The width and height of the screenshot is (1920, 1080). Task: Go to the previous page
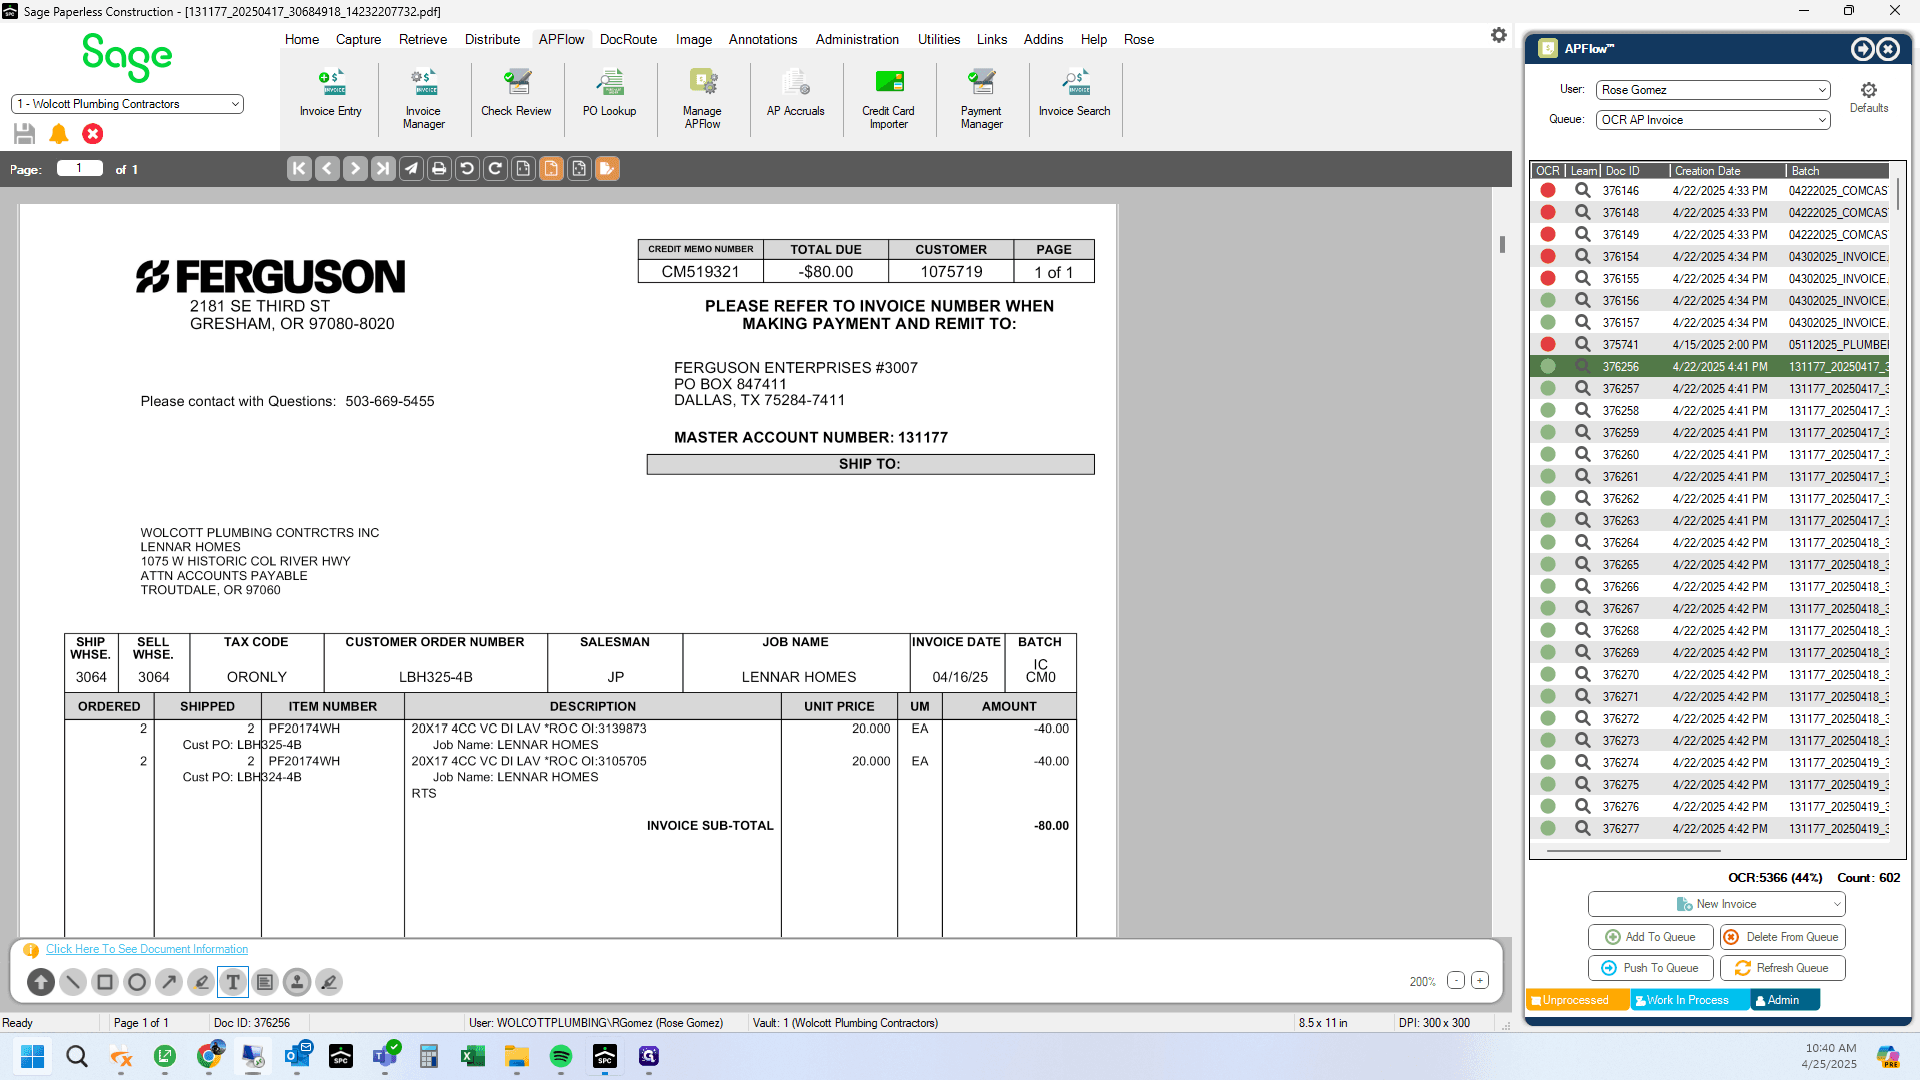(327, 169)
